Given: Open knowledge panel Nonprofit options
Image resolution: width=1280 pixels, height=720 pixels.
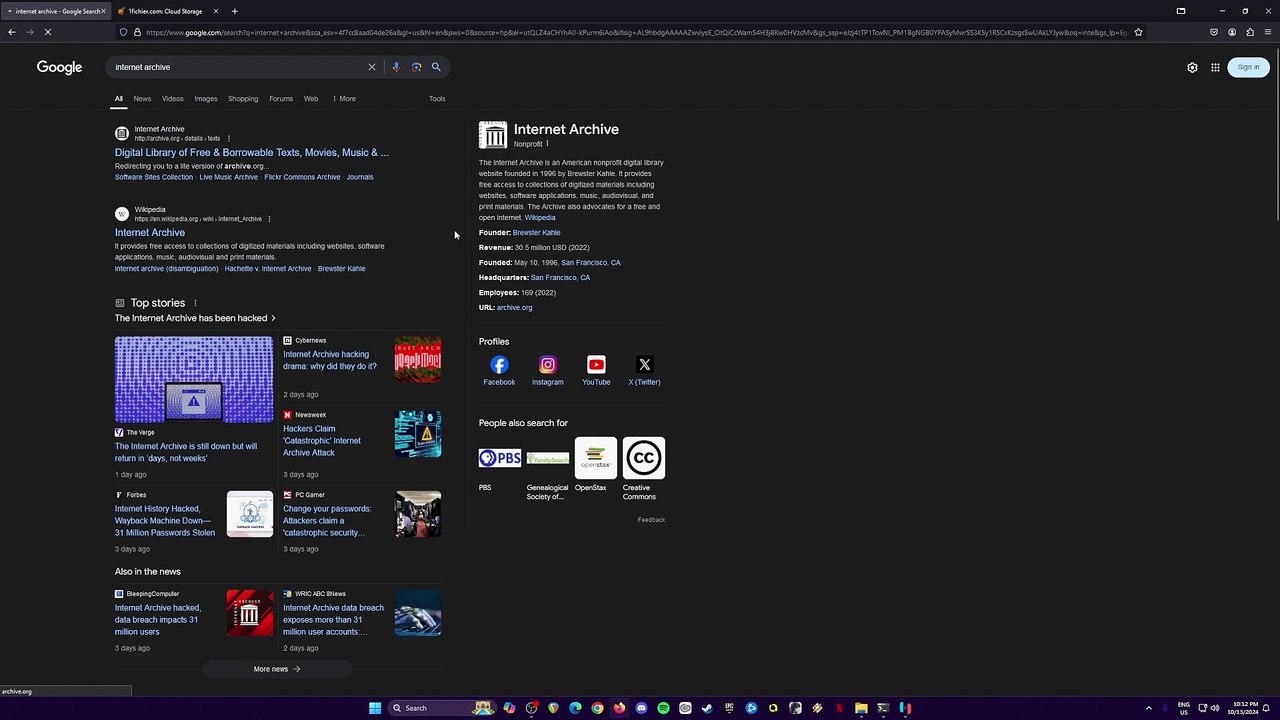Looking at the screenshot, I should tap(547, 143).
